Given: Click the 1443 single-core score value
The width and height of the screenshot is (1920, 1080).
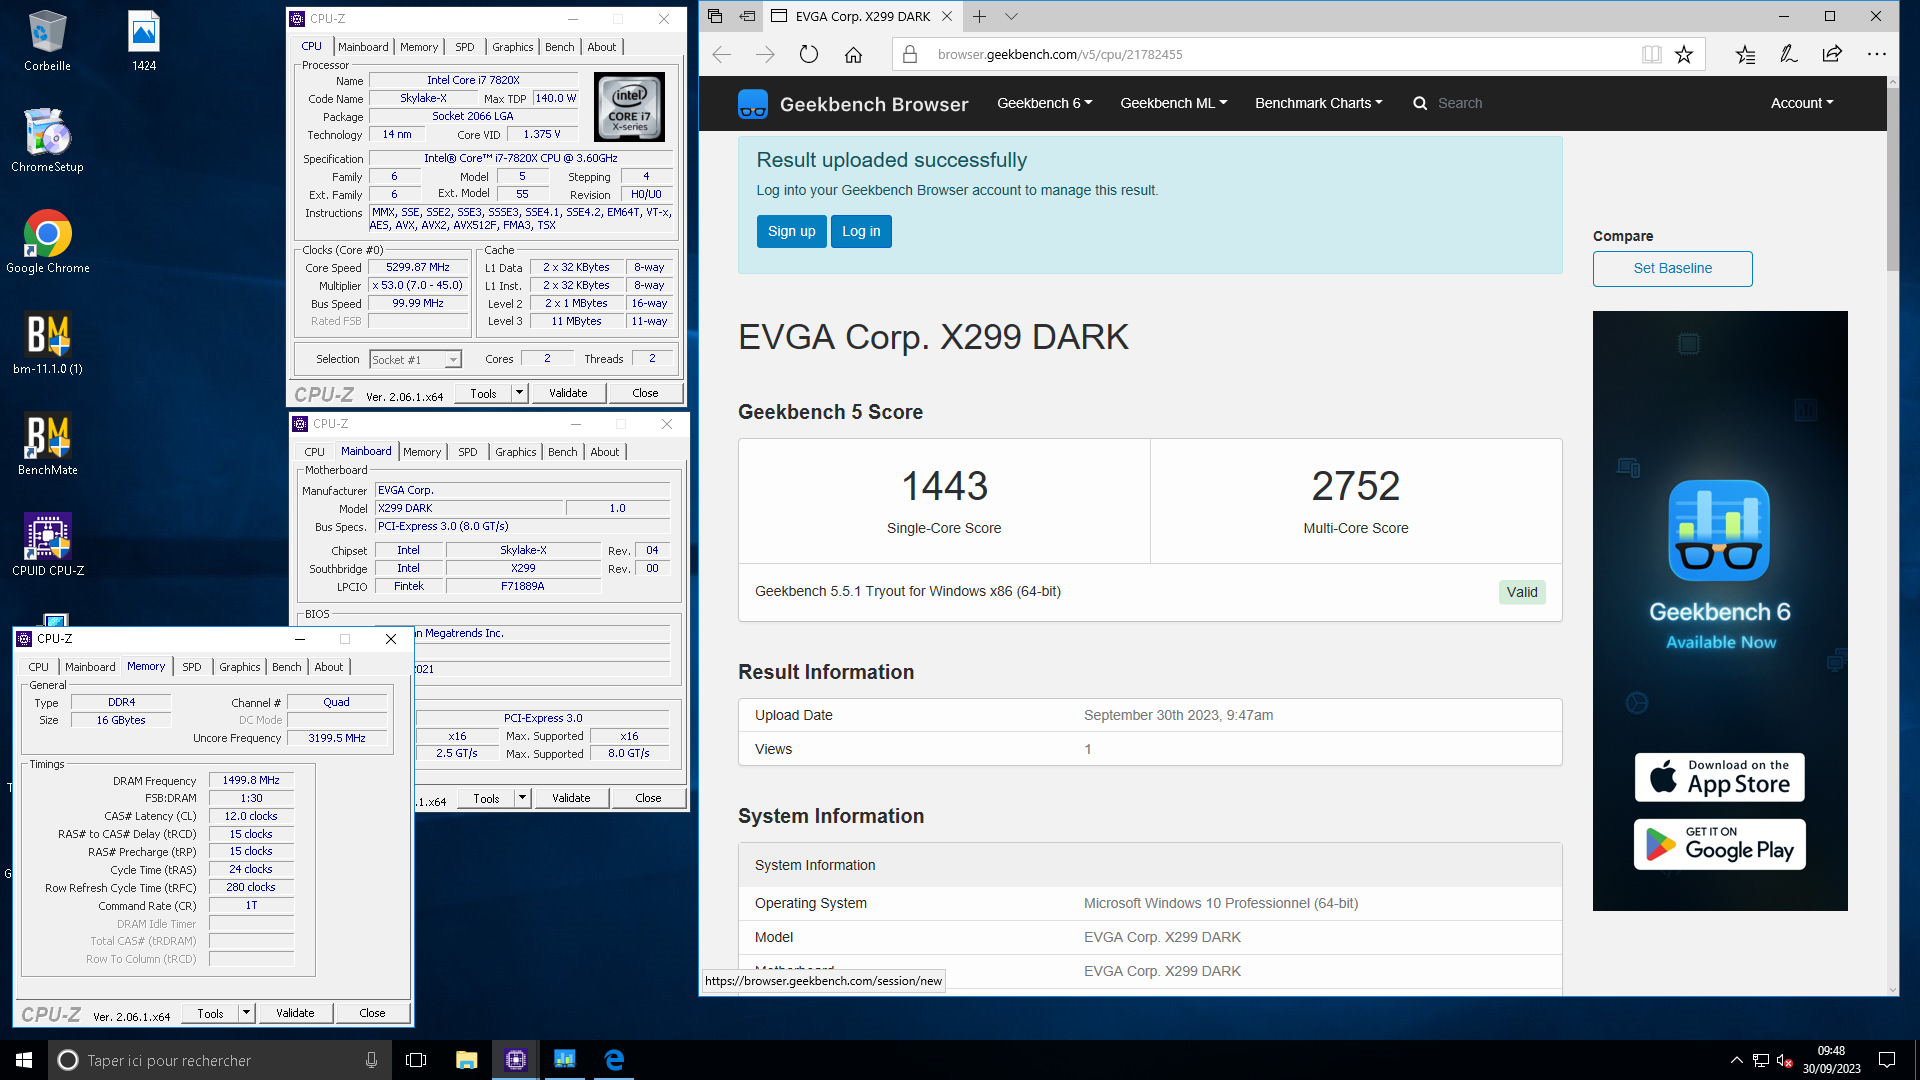Looking at the screenshot, I should 944,486.
